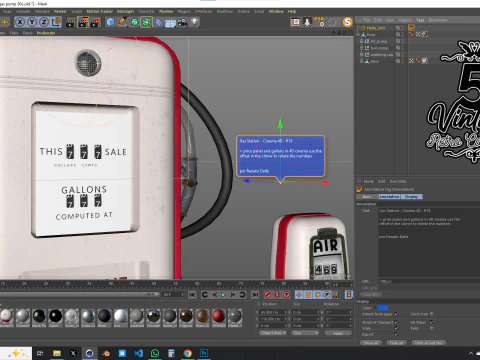Click the Hide all button
Screen dimensions: 480x360
[396, 343]
